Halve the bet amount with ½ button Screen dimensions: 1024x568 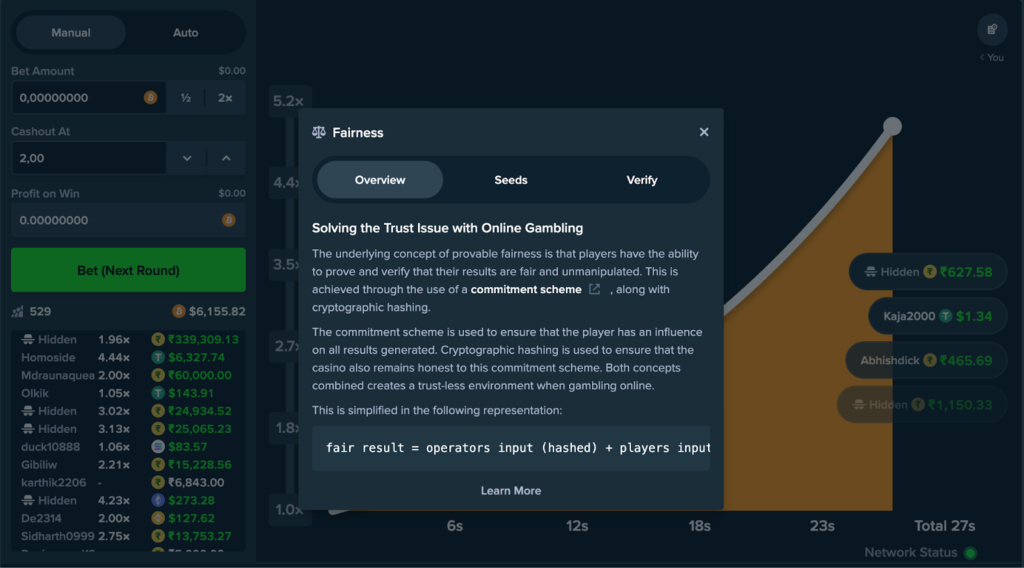[186, 98]
